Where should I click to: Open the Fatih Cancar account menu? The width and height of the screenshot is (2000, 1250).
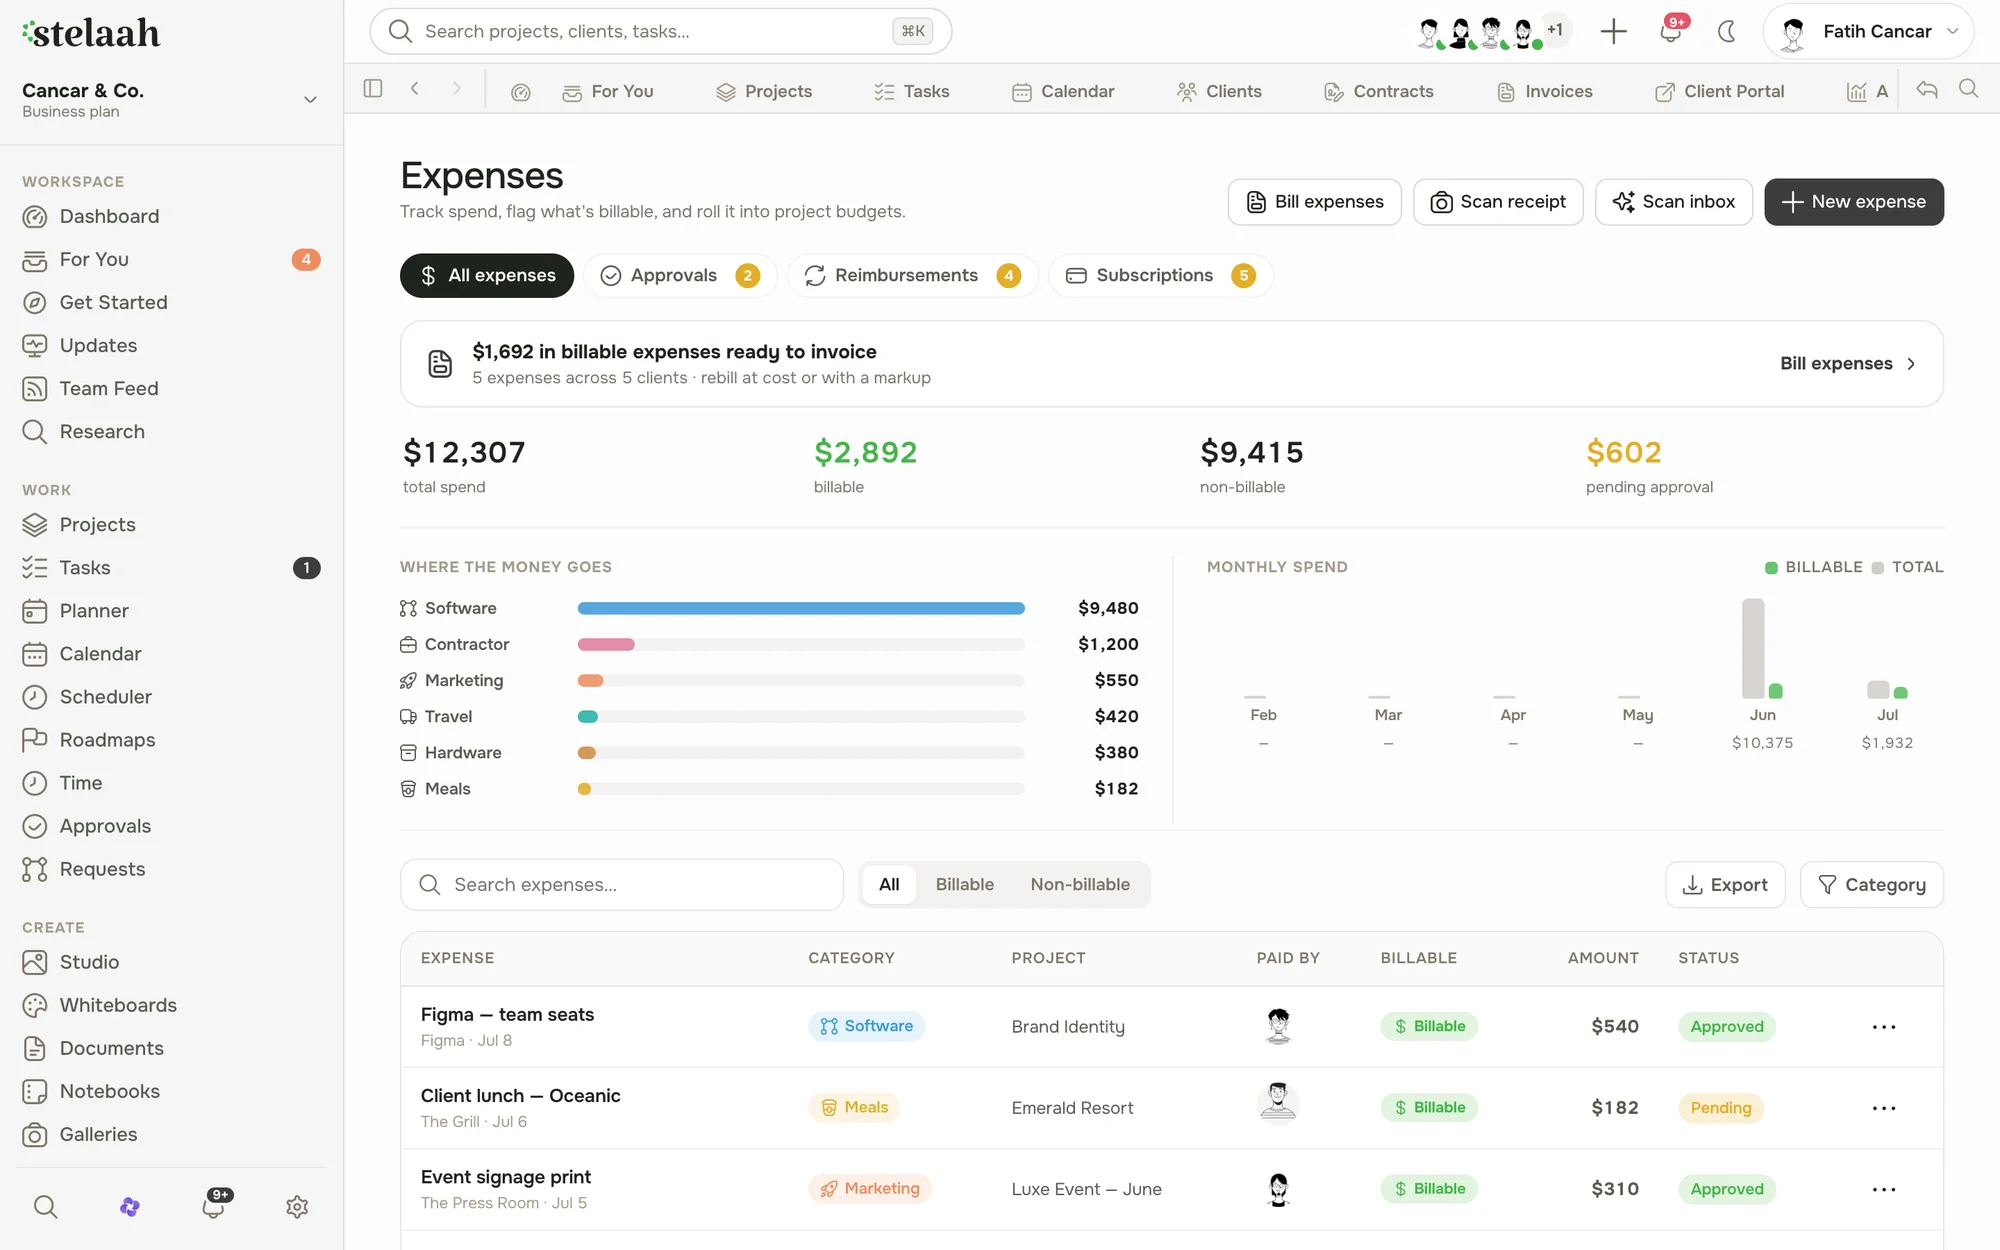coord(1868,31)
